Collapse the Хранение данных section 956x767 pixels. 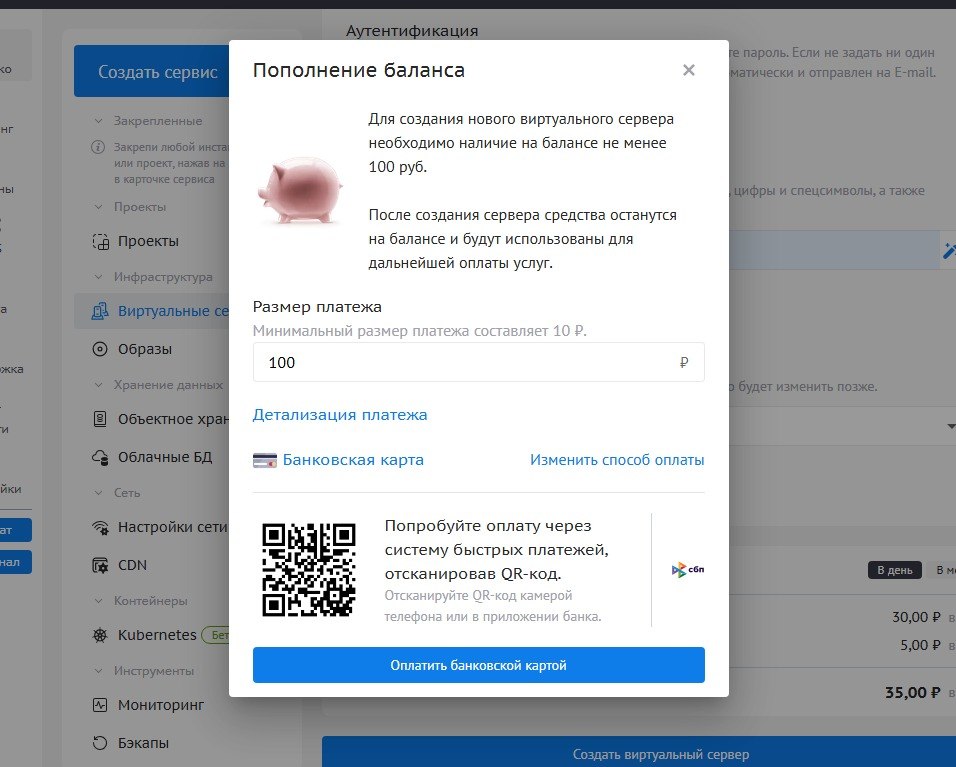pyautogui.click(x=98, y=385)
